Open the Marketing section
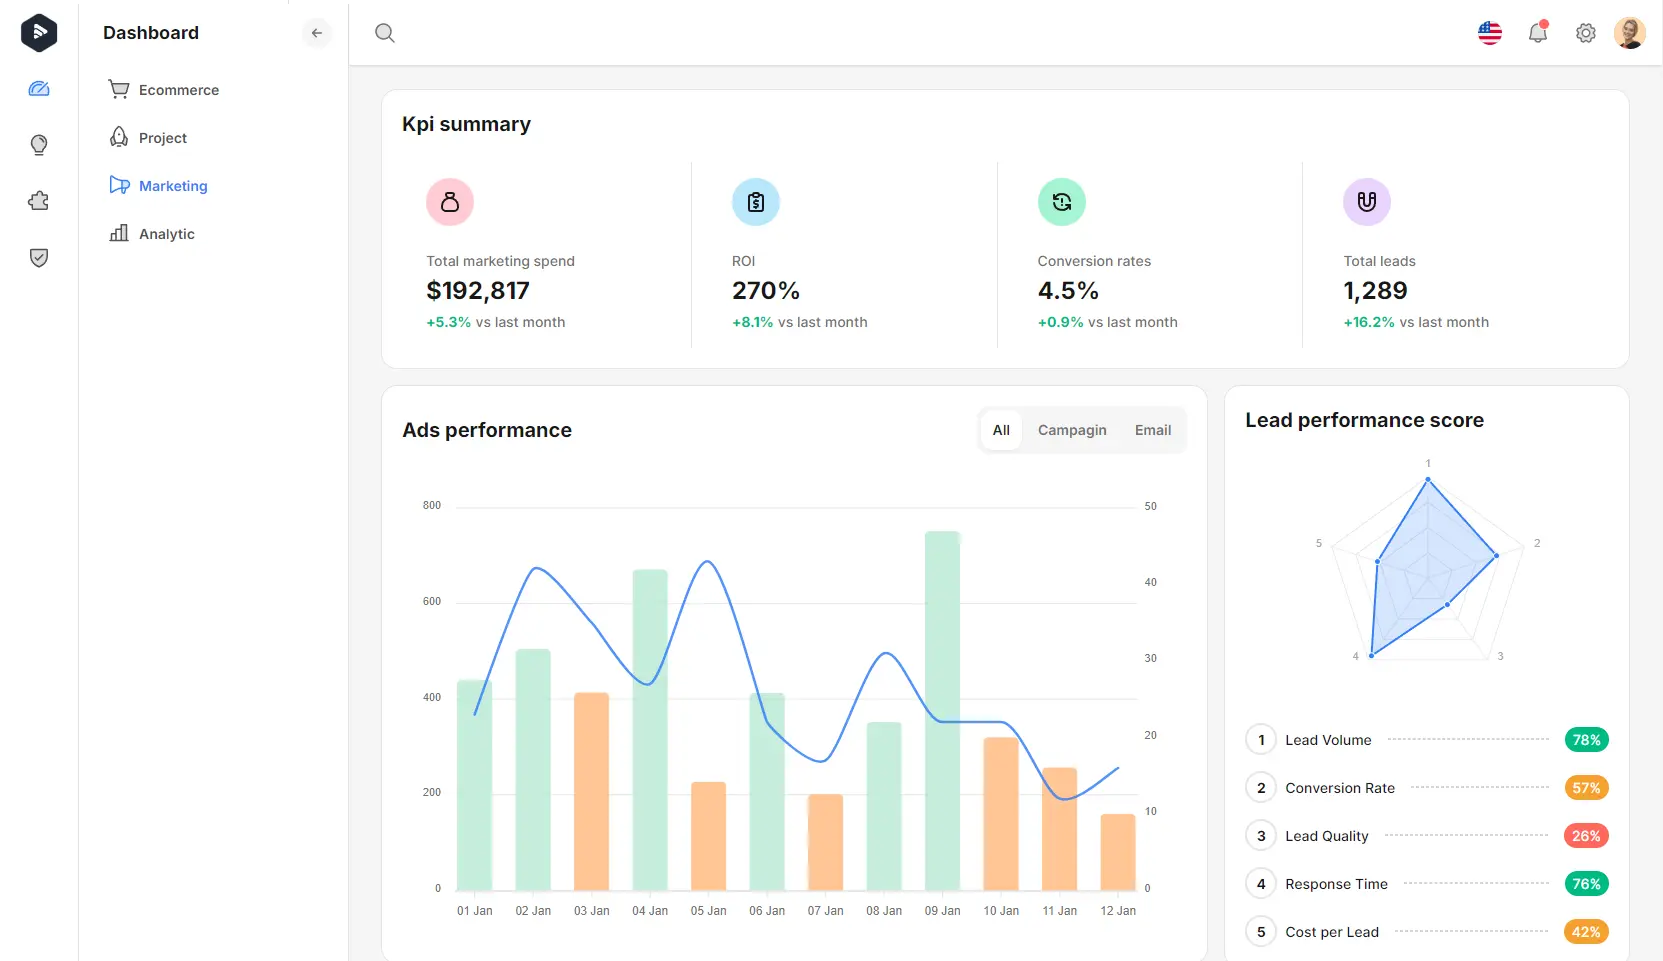Screen dimensions: 1663x961 click(x=172, y=185)
